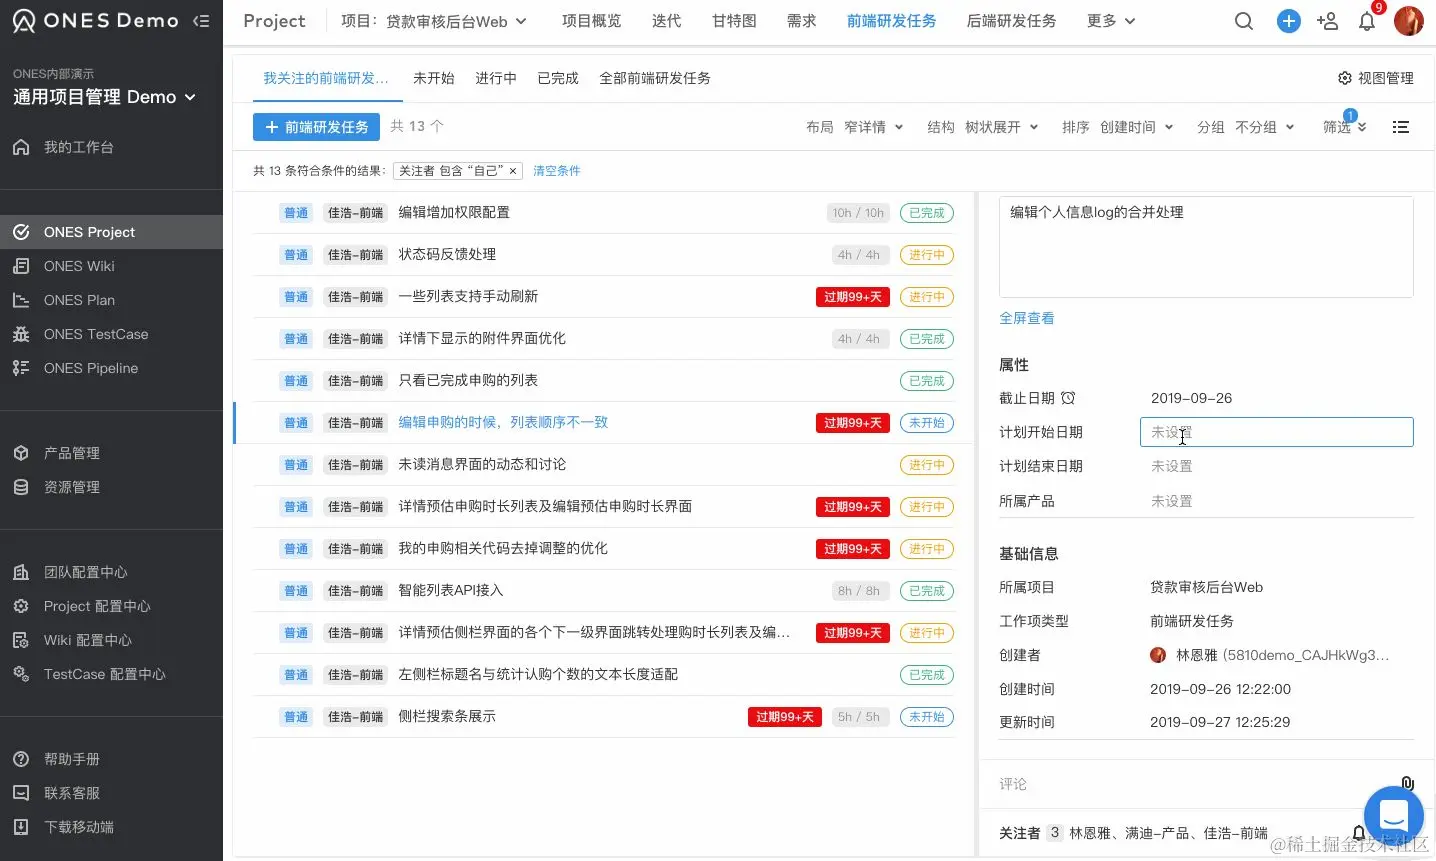Image resolution: width=1436 pixels, height=861 pixels.
Task: Click the 清空条件 clear filters link
Action: coord(557,171)
